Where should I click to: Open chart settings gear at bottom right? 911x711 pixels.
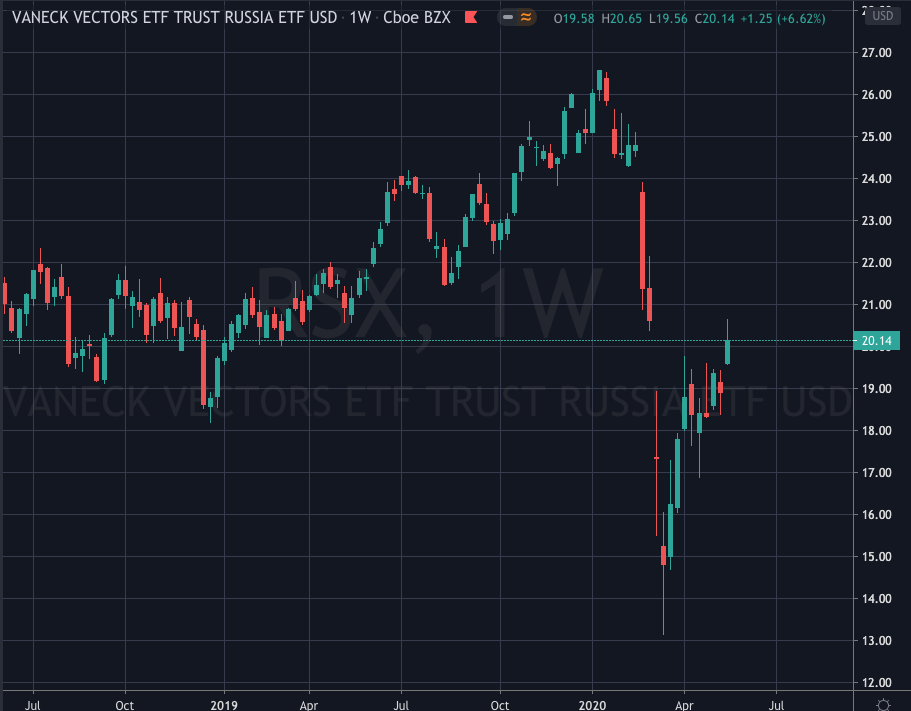point(883,704)
